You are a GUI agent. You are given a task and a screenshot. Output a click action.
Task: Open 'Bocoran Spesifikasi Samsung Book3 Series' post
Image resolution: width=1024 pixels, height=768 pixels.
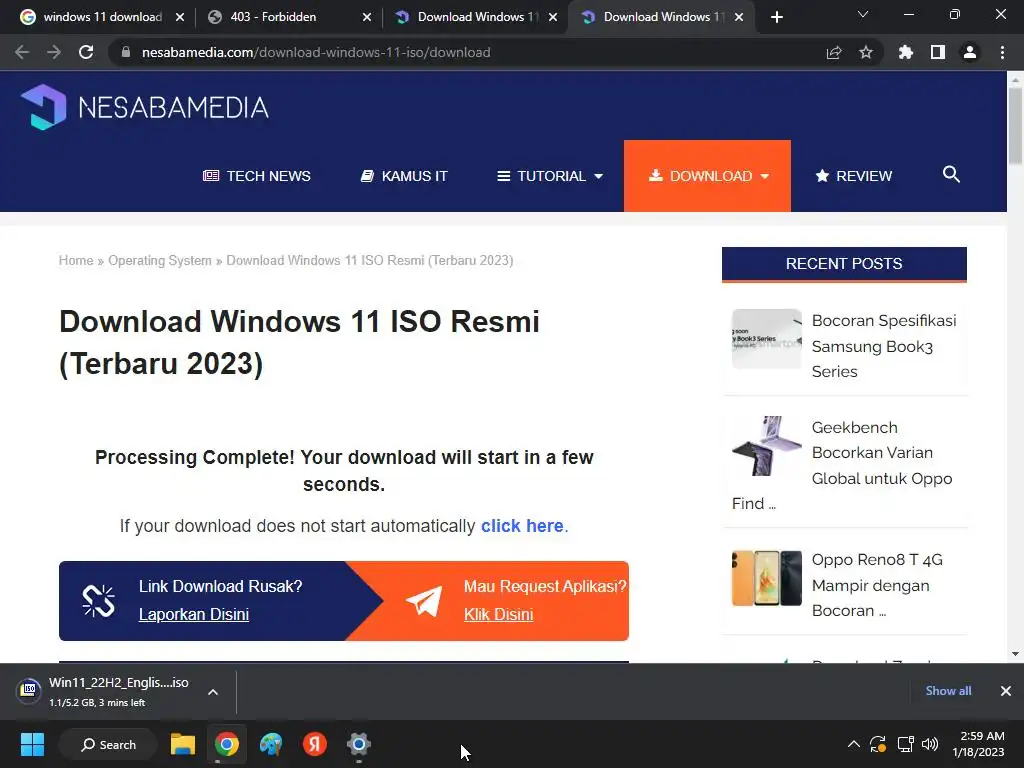coord(884,346)
